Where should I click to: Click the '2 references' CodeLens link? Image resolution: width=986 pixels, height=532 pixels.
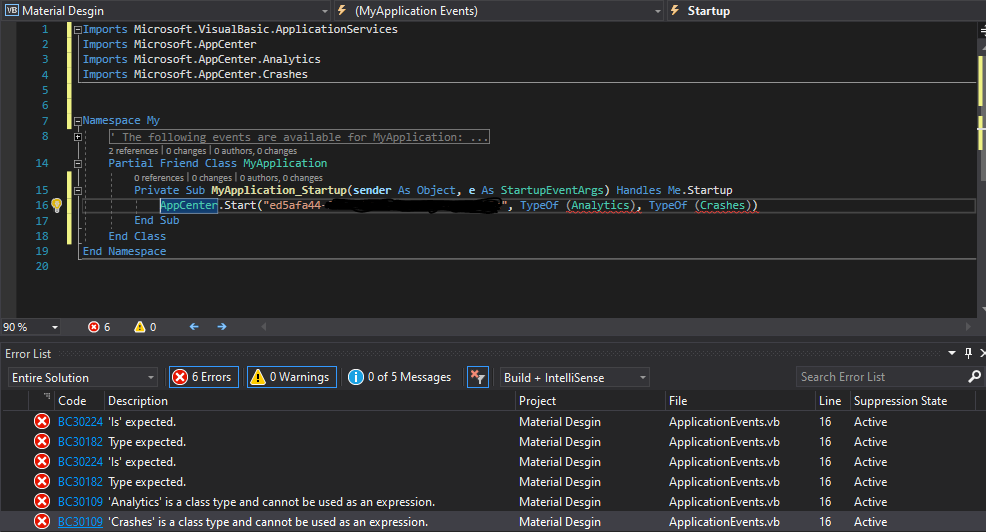coord(133,151)
